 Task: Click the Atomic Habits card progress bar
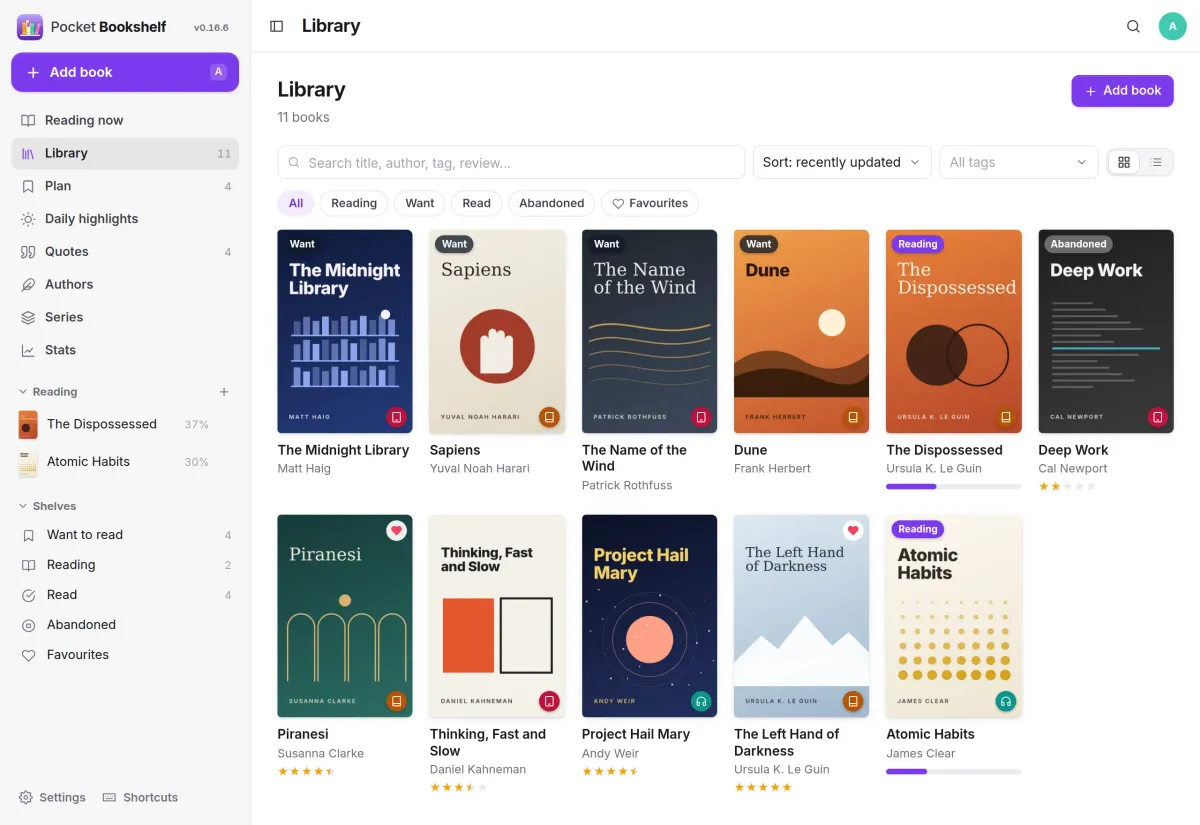[954, 771]
